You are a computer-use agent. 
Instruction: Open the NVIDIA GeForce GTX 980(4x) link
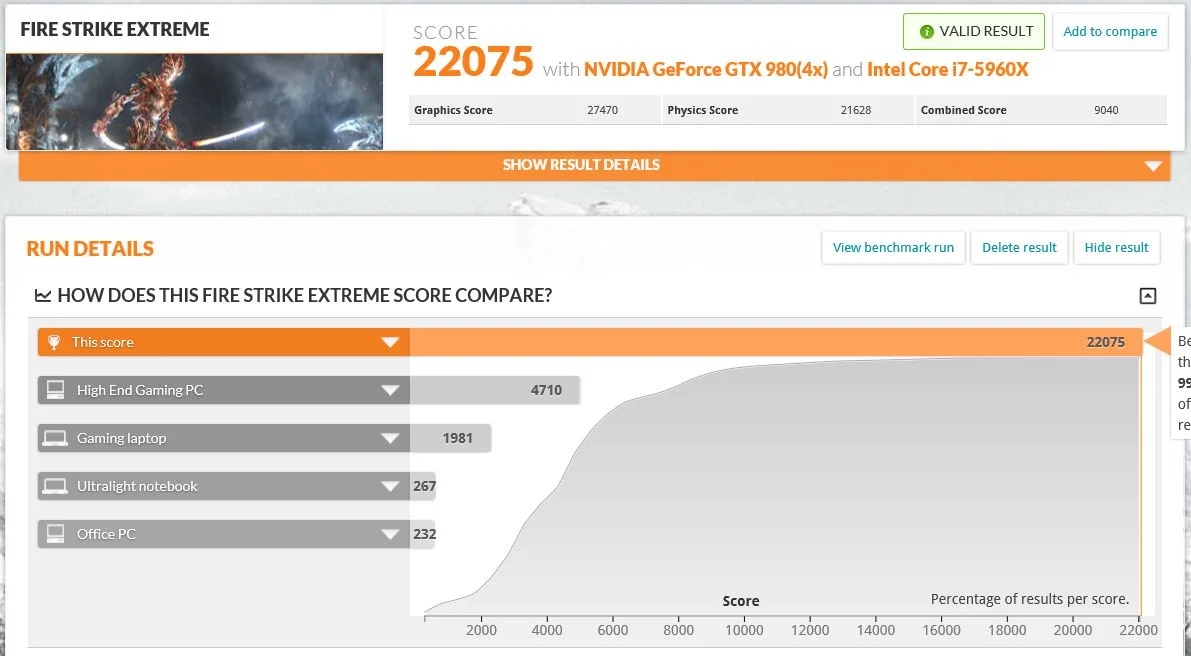click(706, 70)
